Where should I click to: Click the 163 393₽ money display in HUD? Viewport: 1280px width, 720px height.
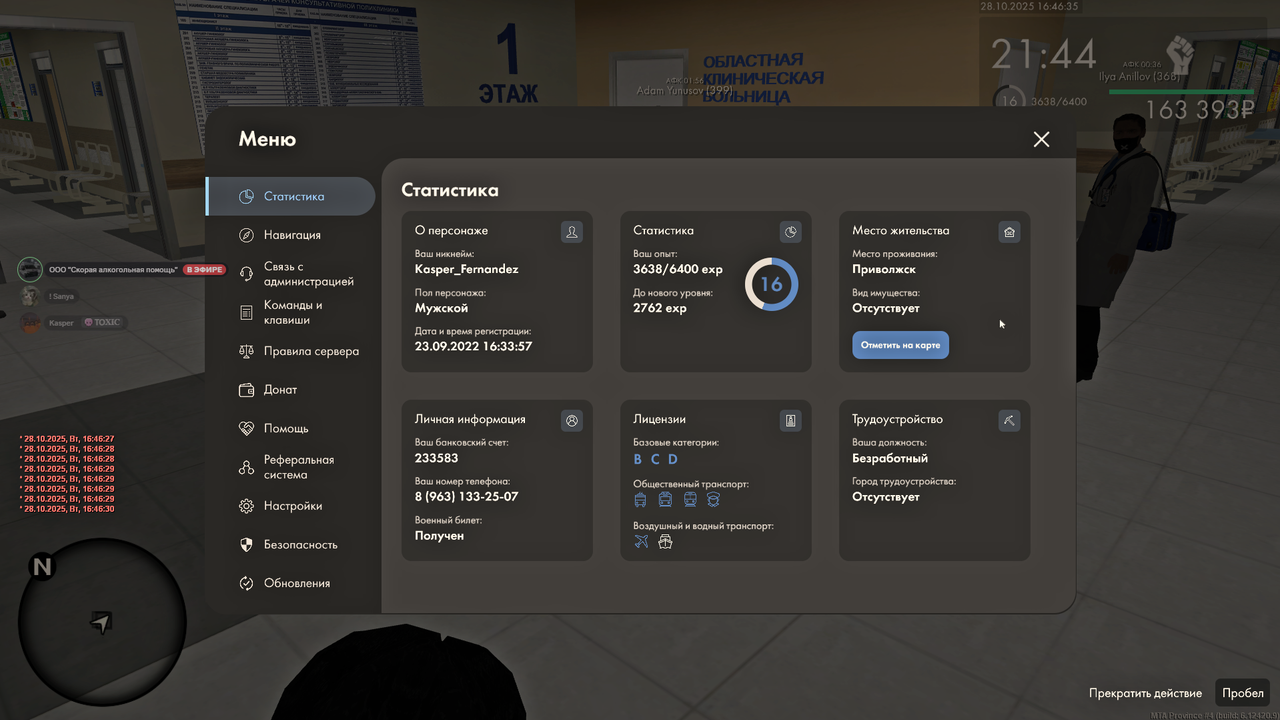(x=1200, y=110)
